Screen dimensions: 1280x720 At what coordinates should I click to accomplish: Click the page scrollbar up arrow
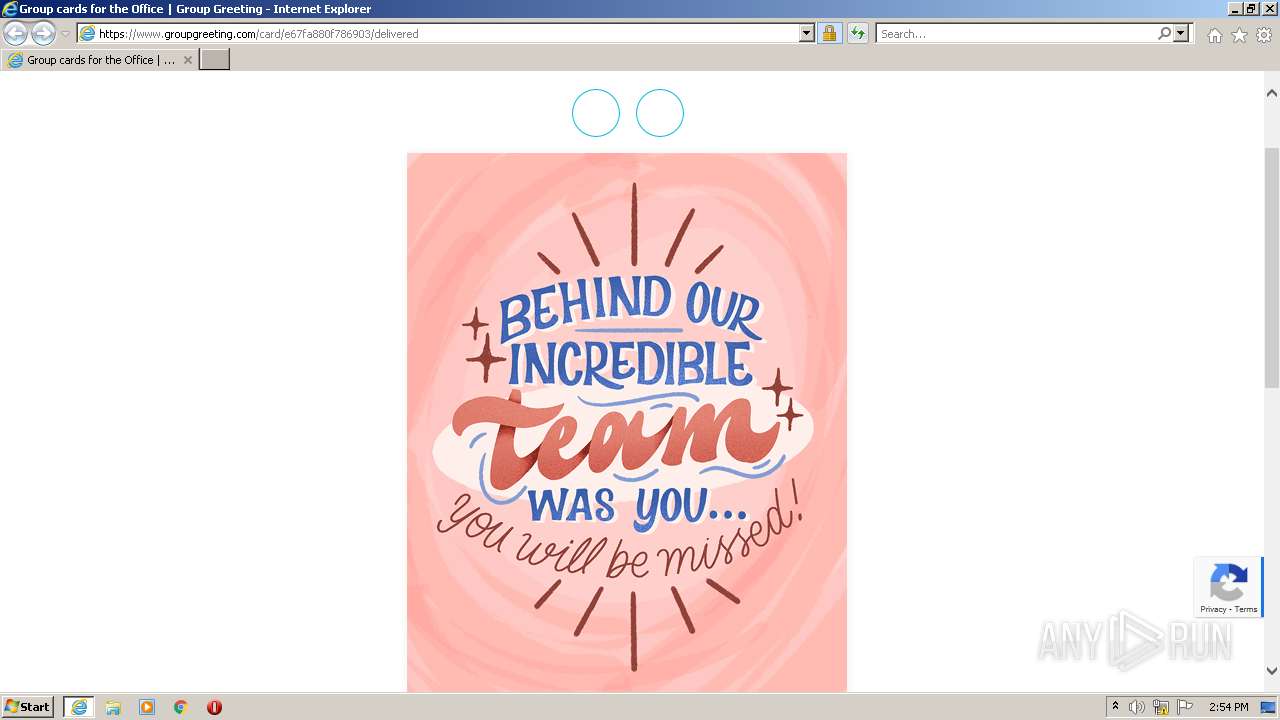tap(1272, 93)
